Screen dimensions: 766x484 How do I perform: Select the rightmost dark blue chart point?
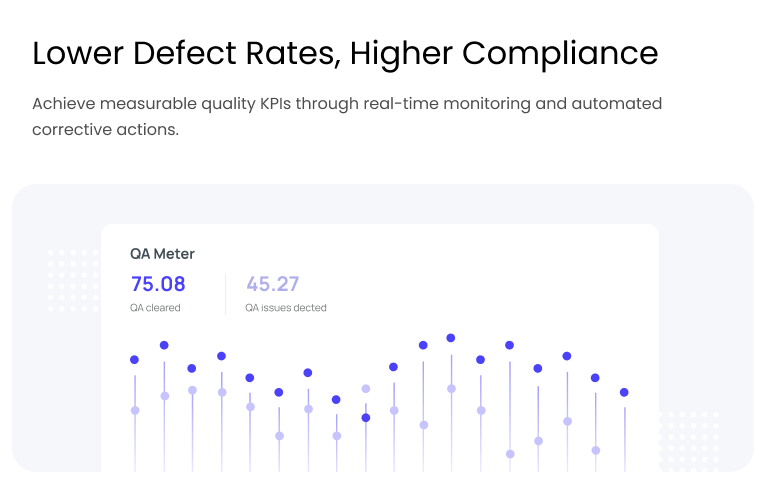[624, 392]
